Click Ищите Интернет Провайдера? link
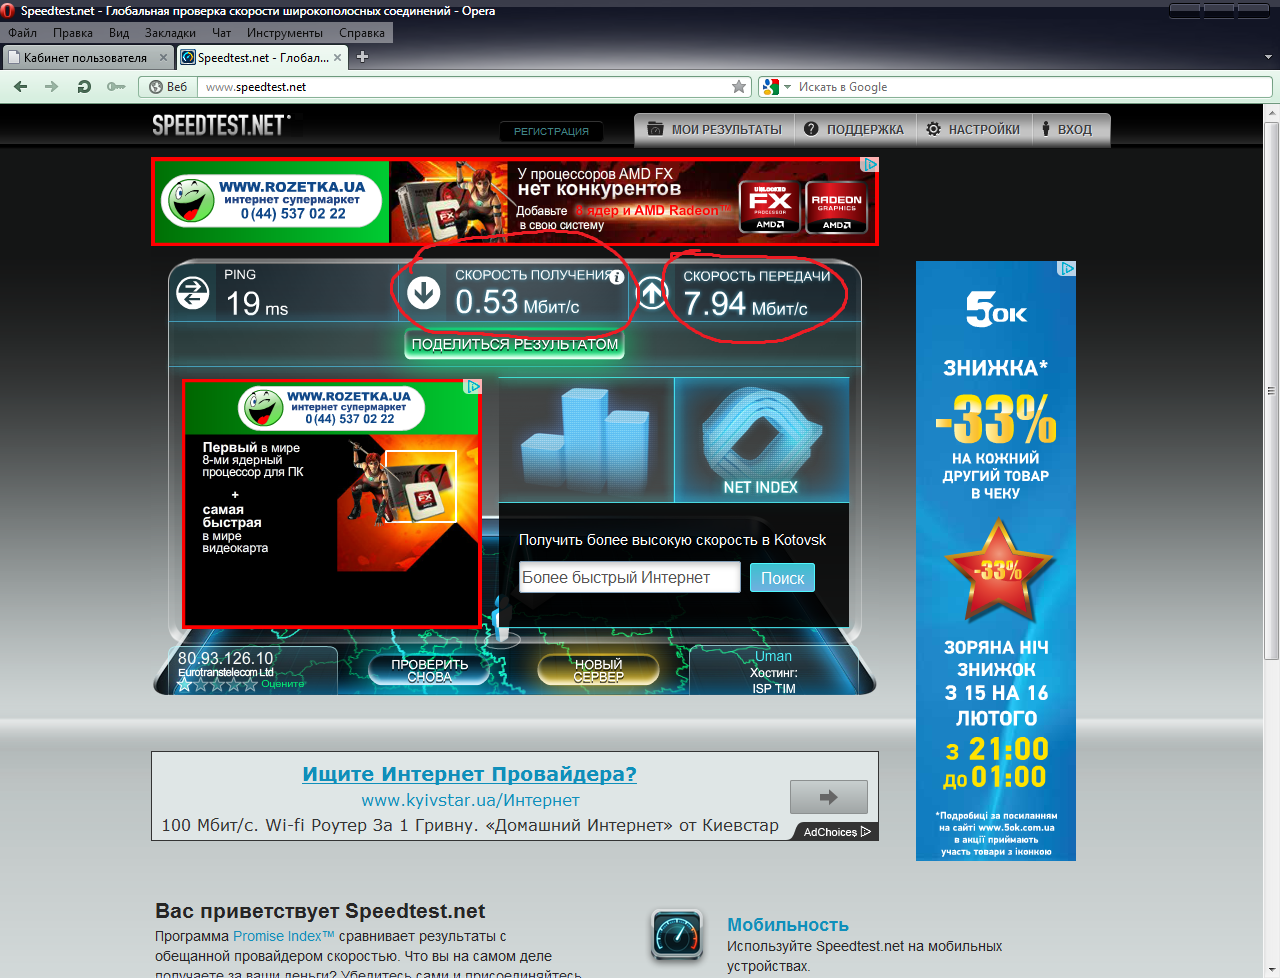 (469, 774)
